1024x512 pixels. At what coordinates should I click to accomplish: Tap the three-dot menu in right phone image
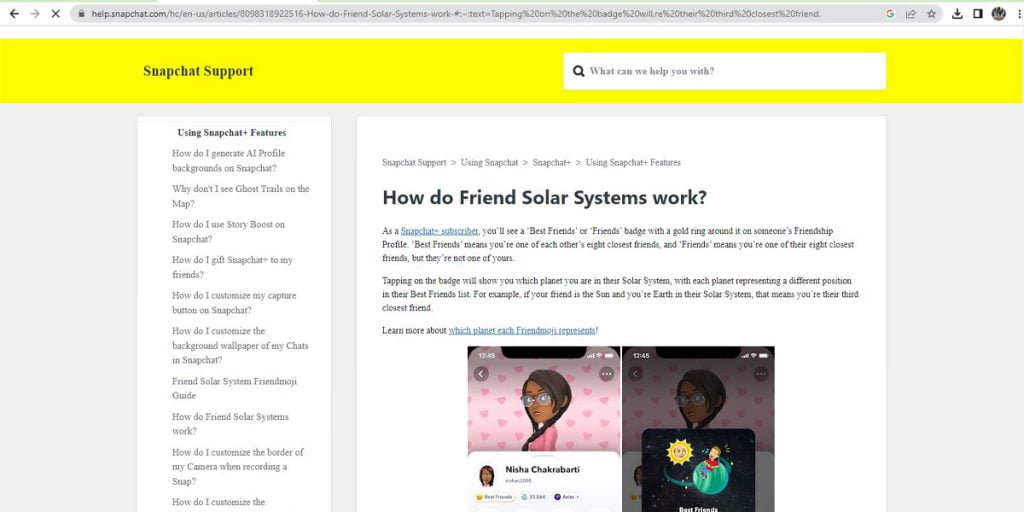[x=761, y=374]
